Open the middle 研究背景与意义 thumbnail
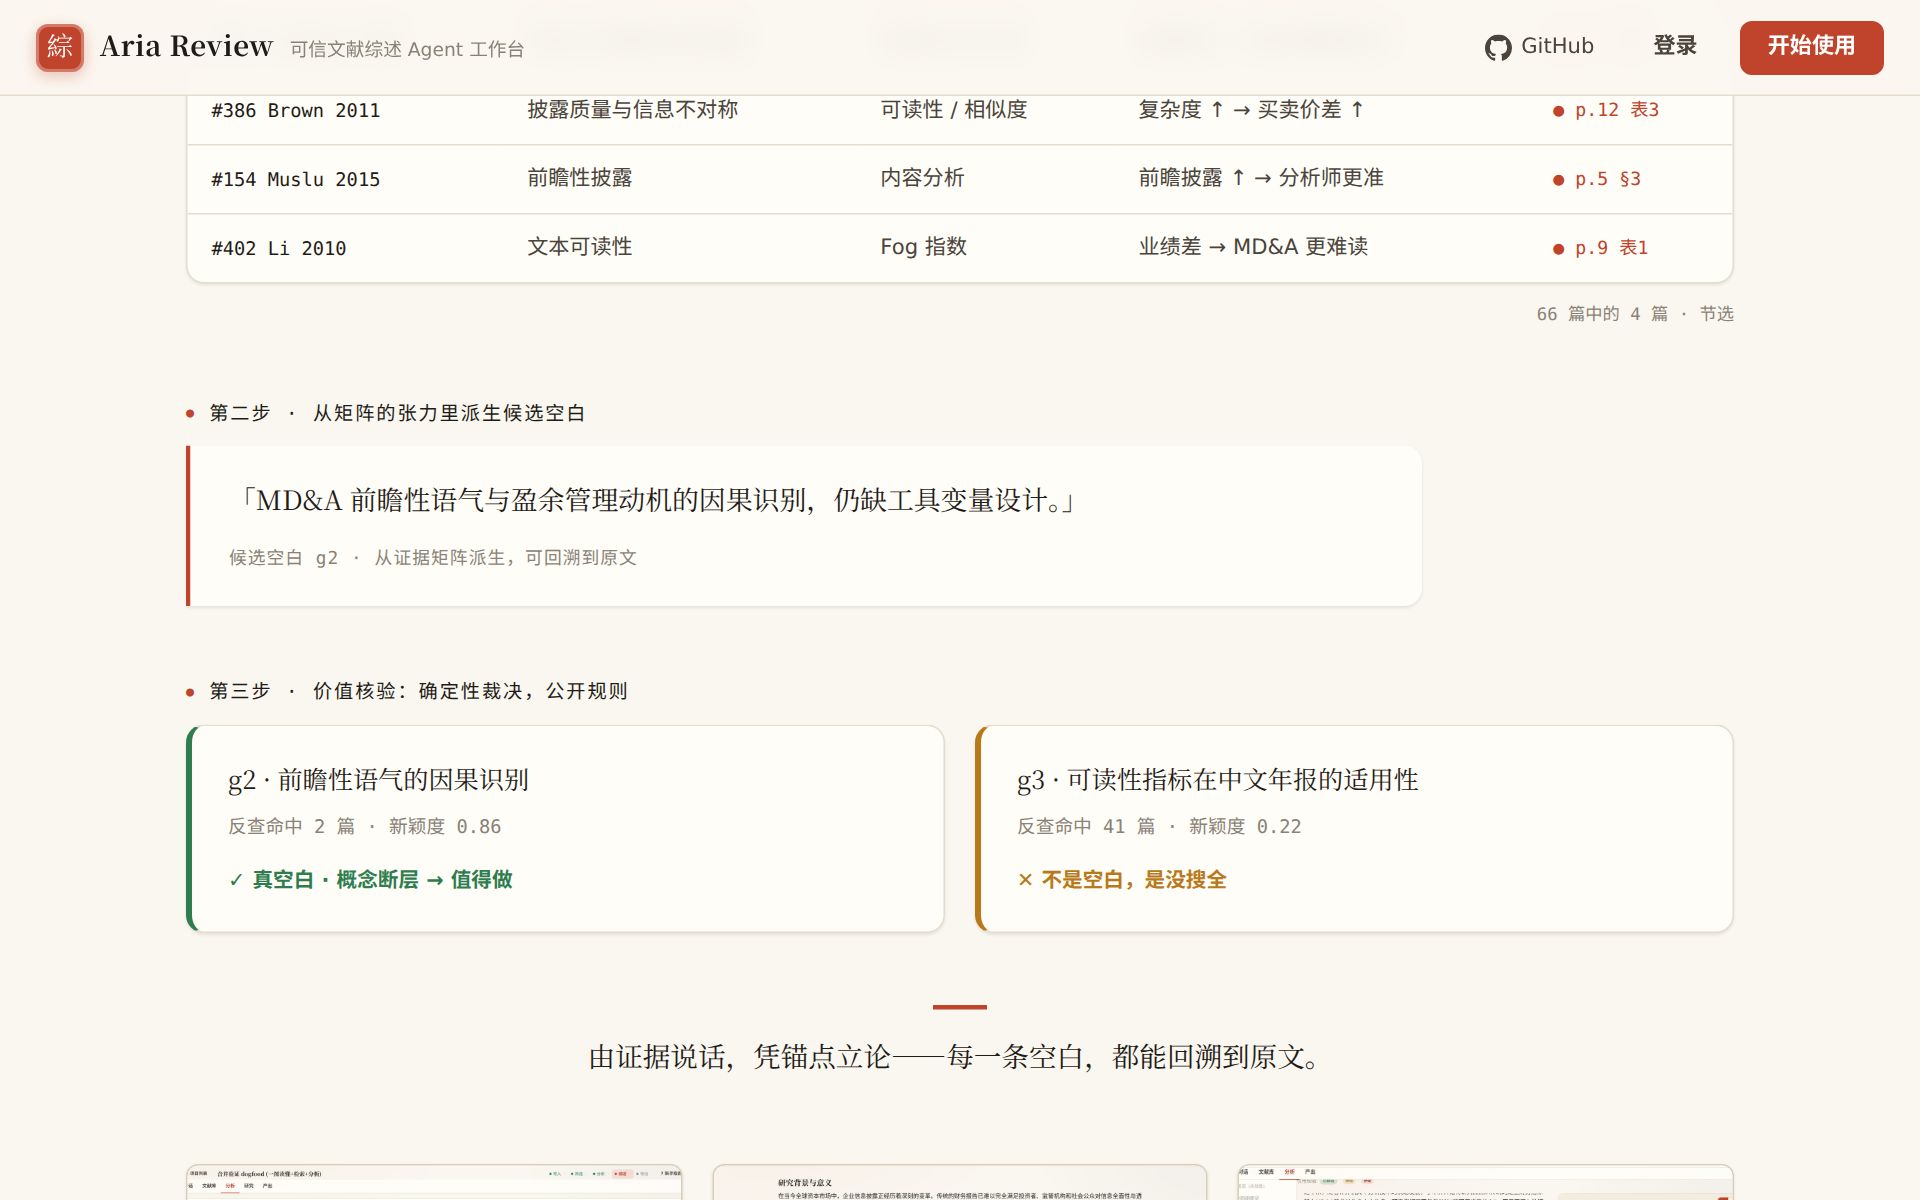Screen dimensions: 1920x1200 959,1182
